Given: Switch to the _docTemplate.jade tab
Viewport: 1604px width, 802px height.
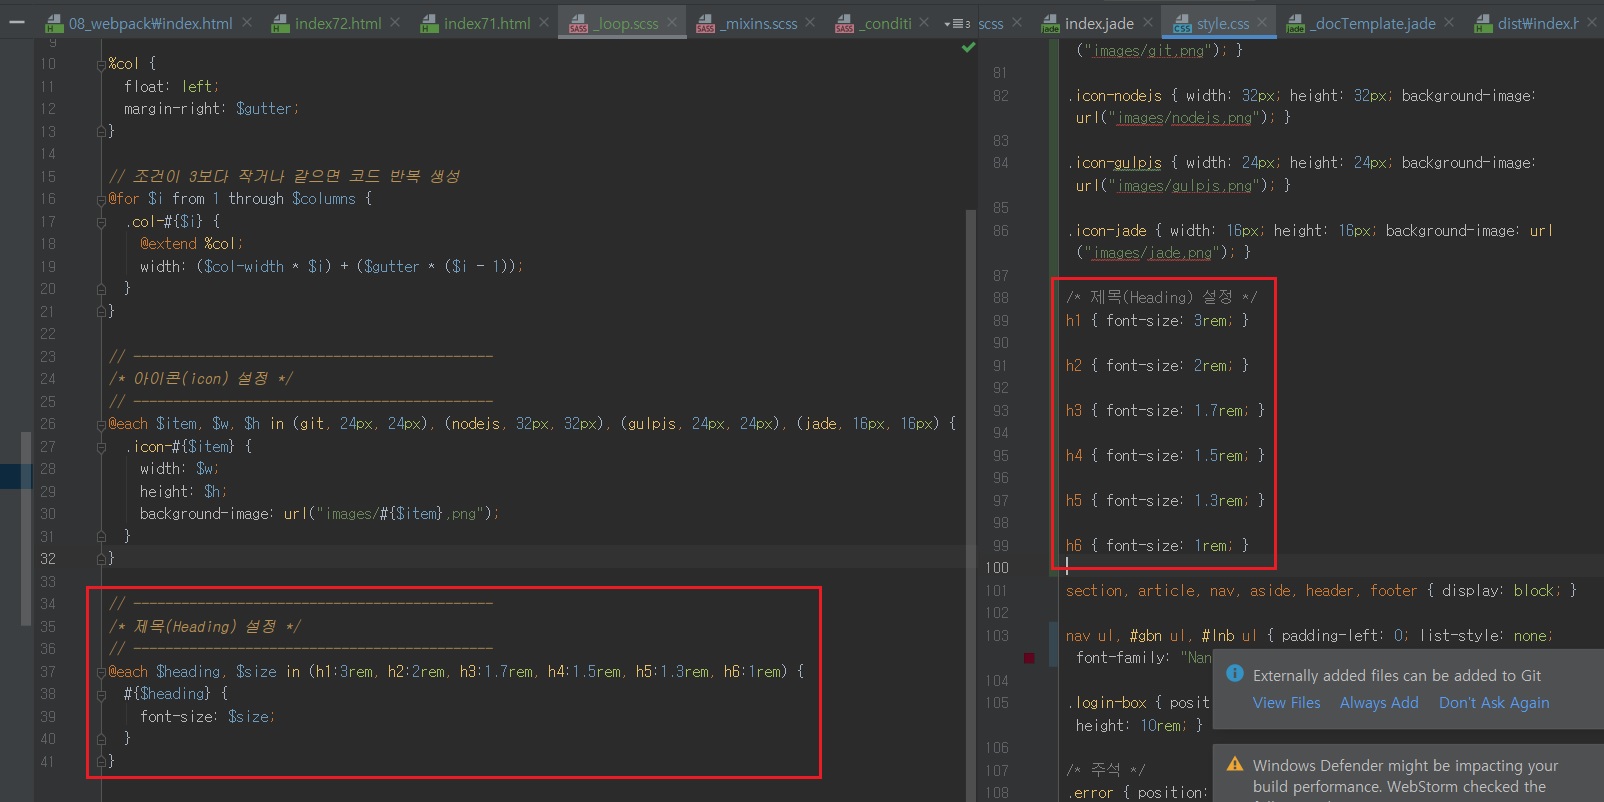Looking at the screenshot, I should 1375,23.
